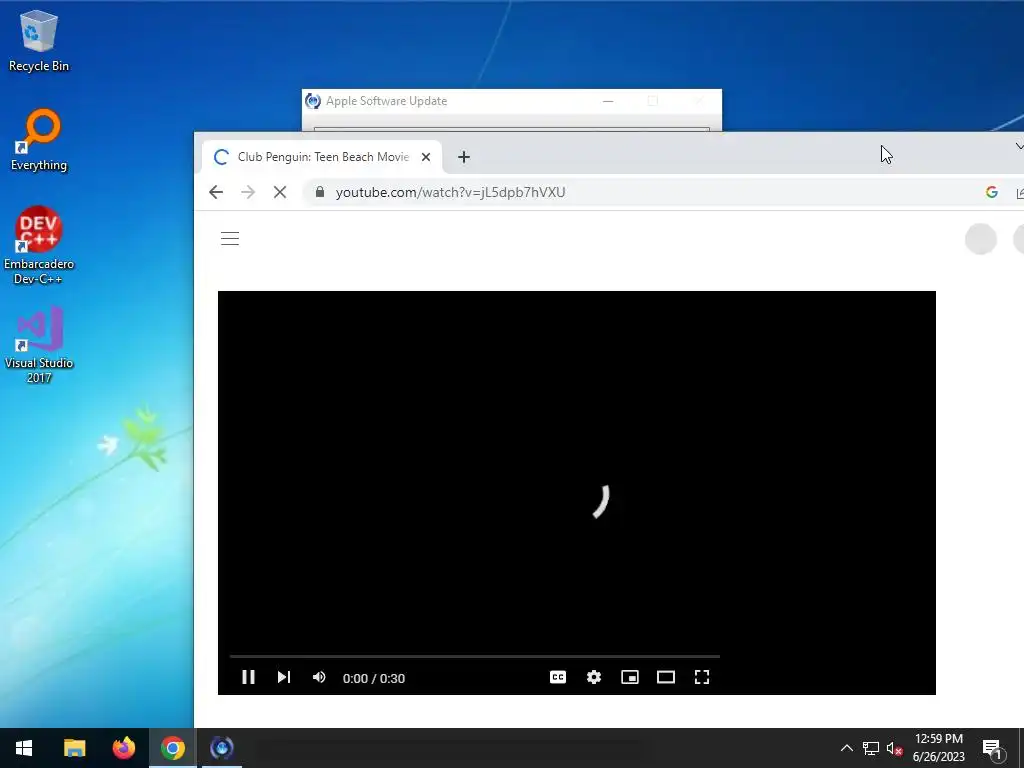Go back in Chrome
Image resolution: width=1024 pixels, height=768 pixels.
click(216, 192)
